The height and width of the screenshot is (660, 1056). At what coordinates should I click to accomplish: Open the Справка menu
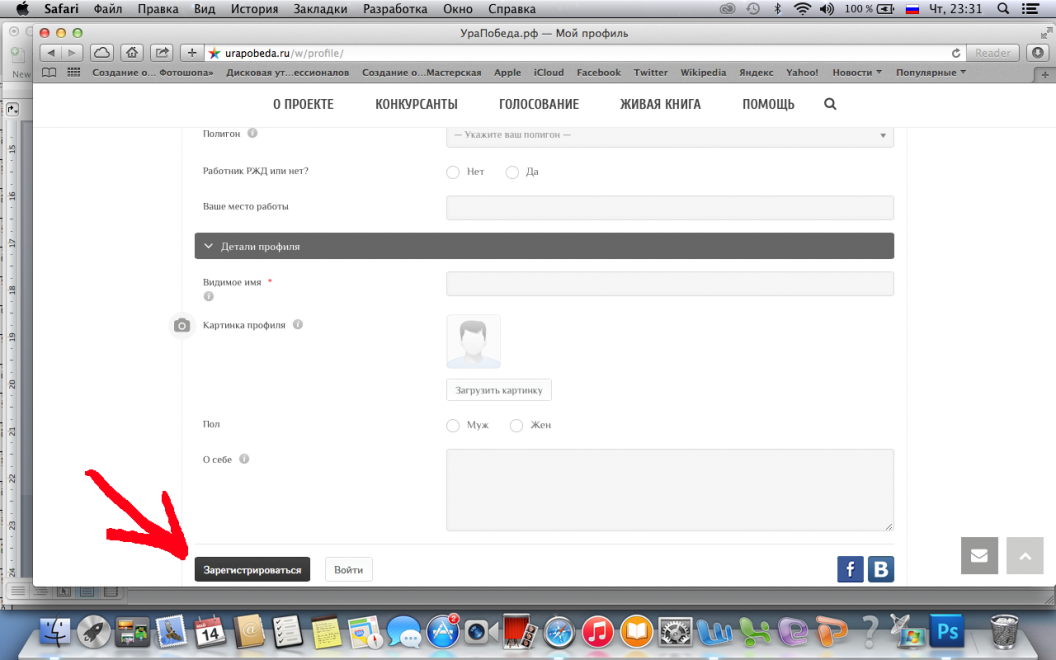pos(512,9)
